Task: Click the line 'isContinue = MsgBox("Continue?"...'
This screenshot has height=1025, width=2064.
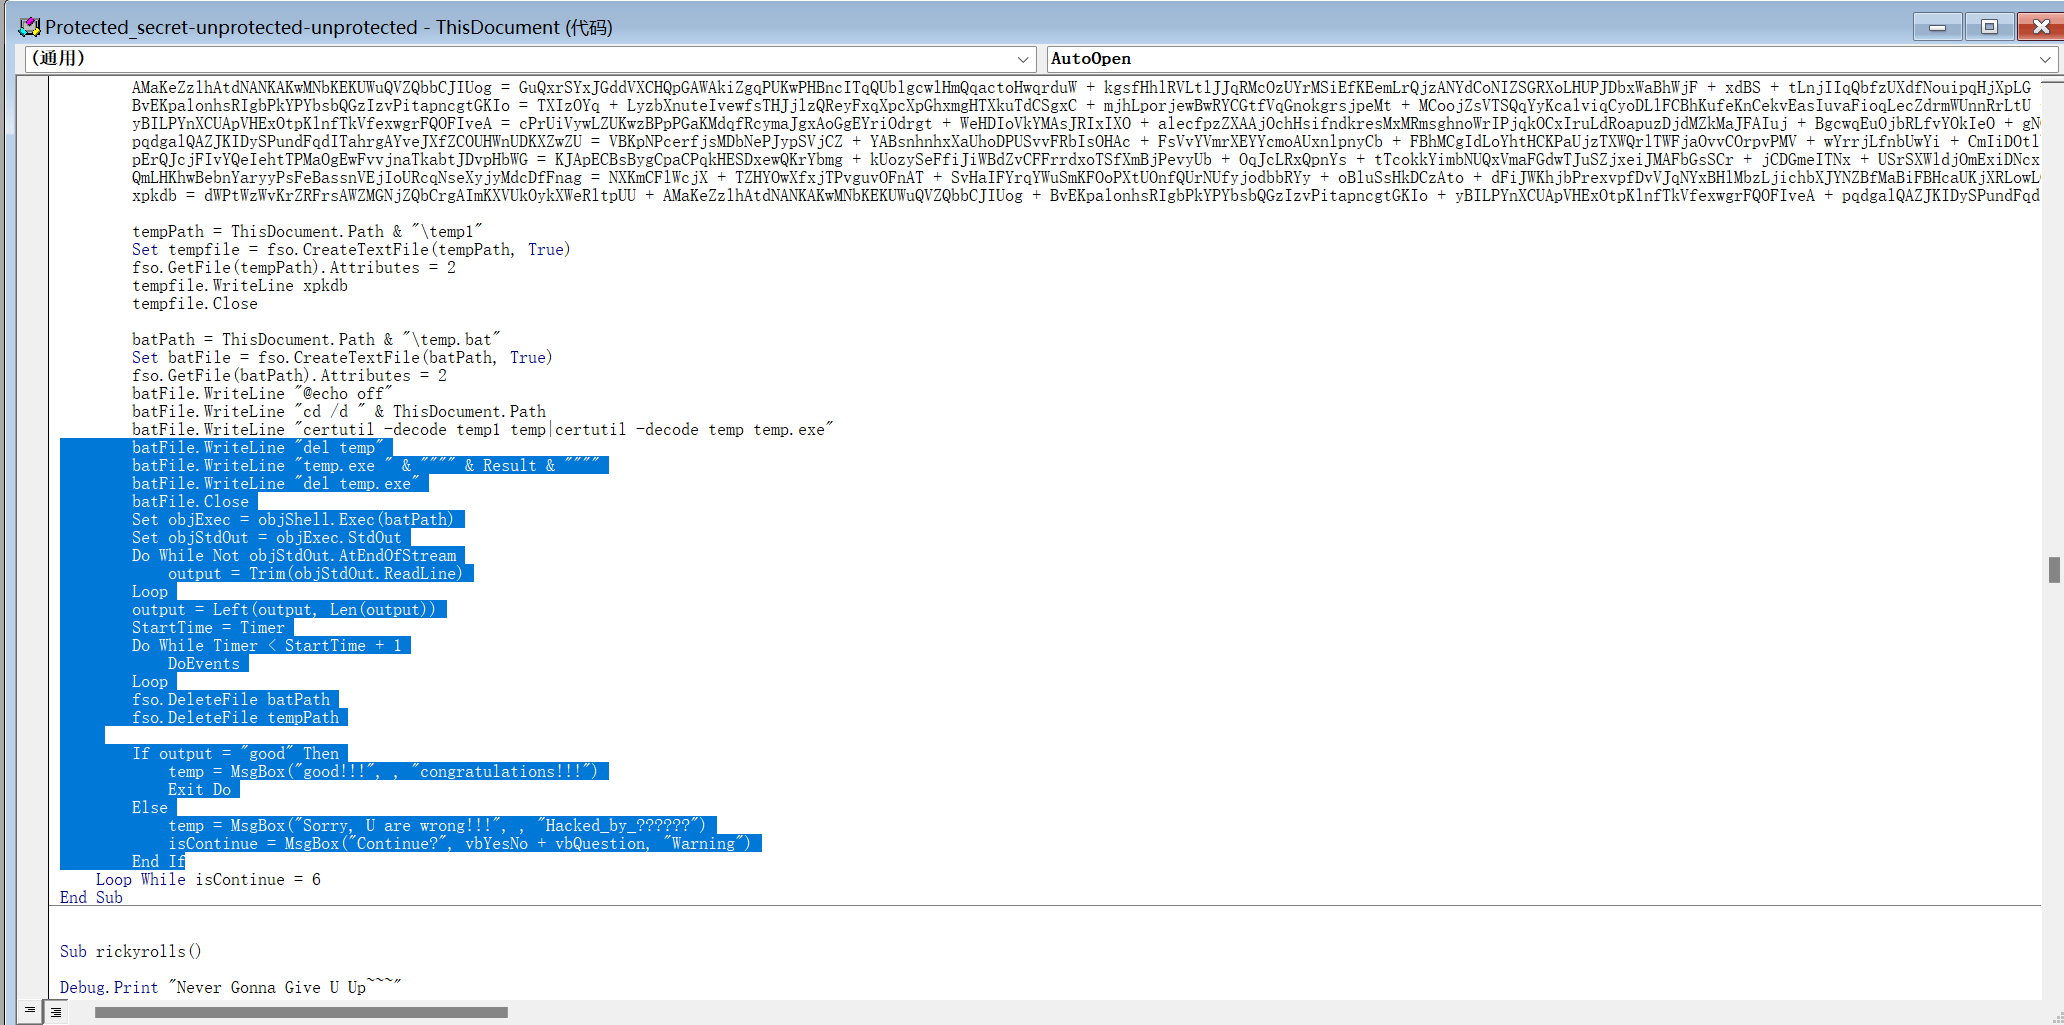Action: [x=460, y=843]
